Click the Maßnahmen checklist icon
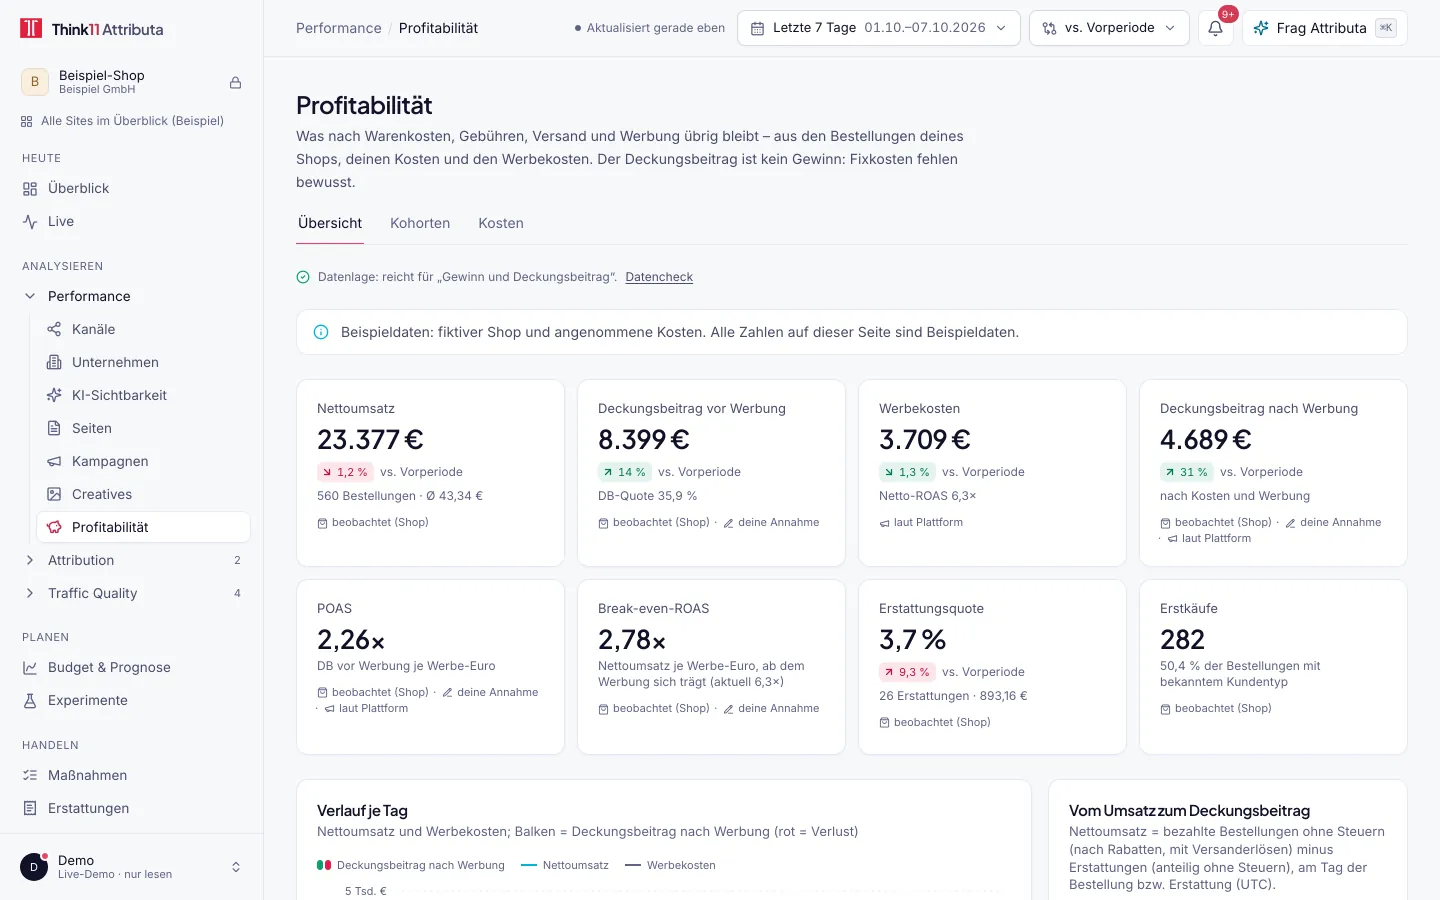The width and height of the screenshot is (1440, 900). 30,775
